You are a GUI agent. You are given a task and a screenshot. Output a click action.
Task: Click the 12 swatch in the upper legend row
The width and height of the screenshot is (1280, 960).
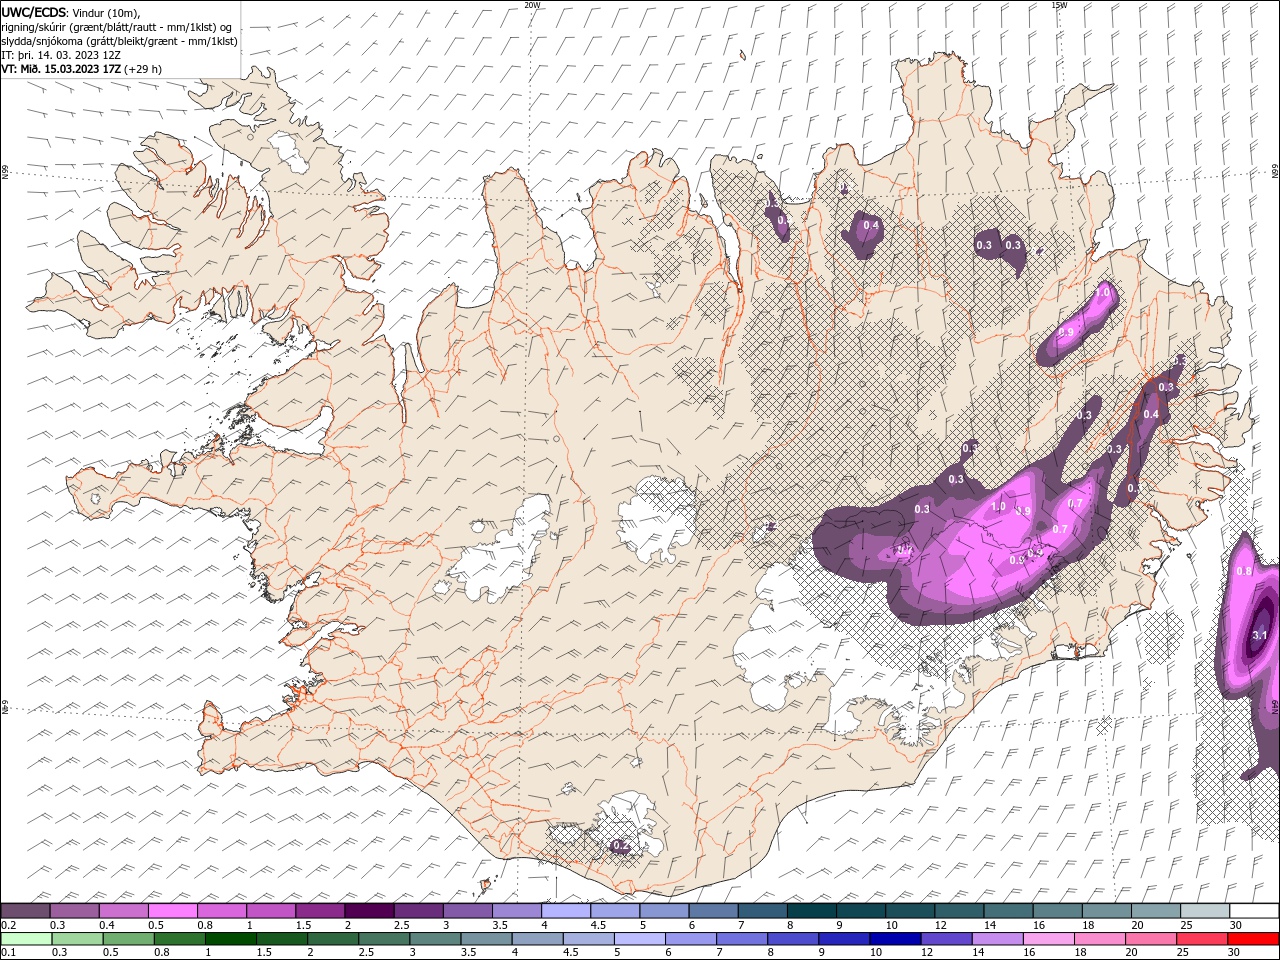coord(958,911)
